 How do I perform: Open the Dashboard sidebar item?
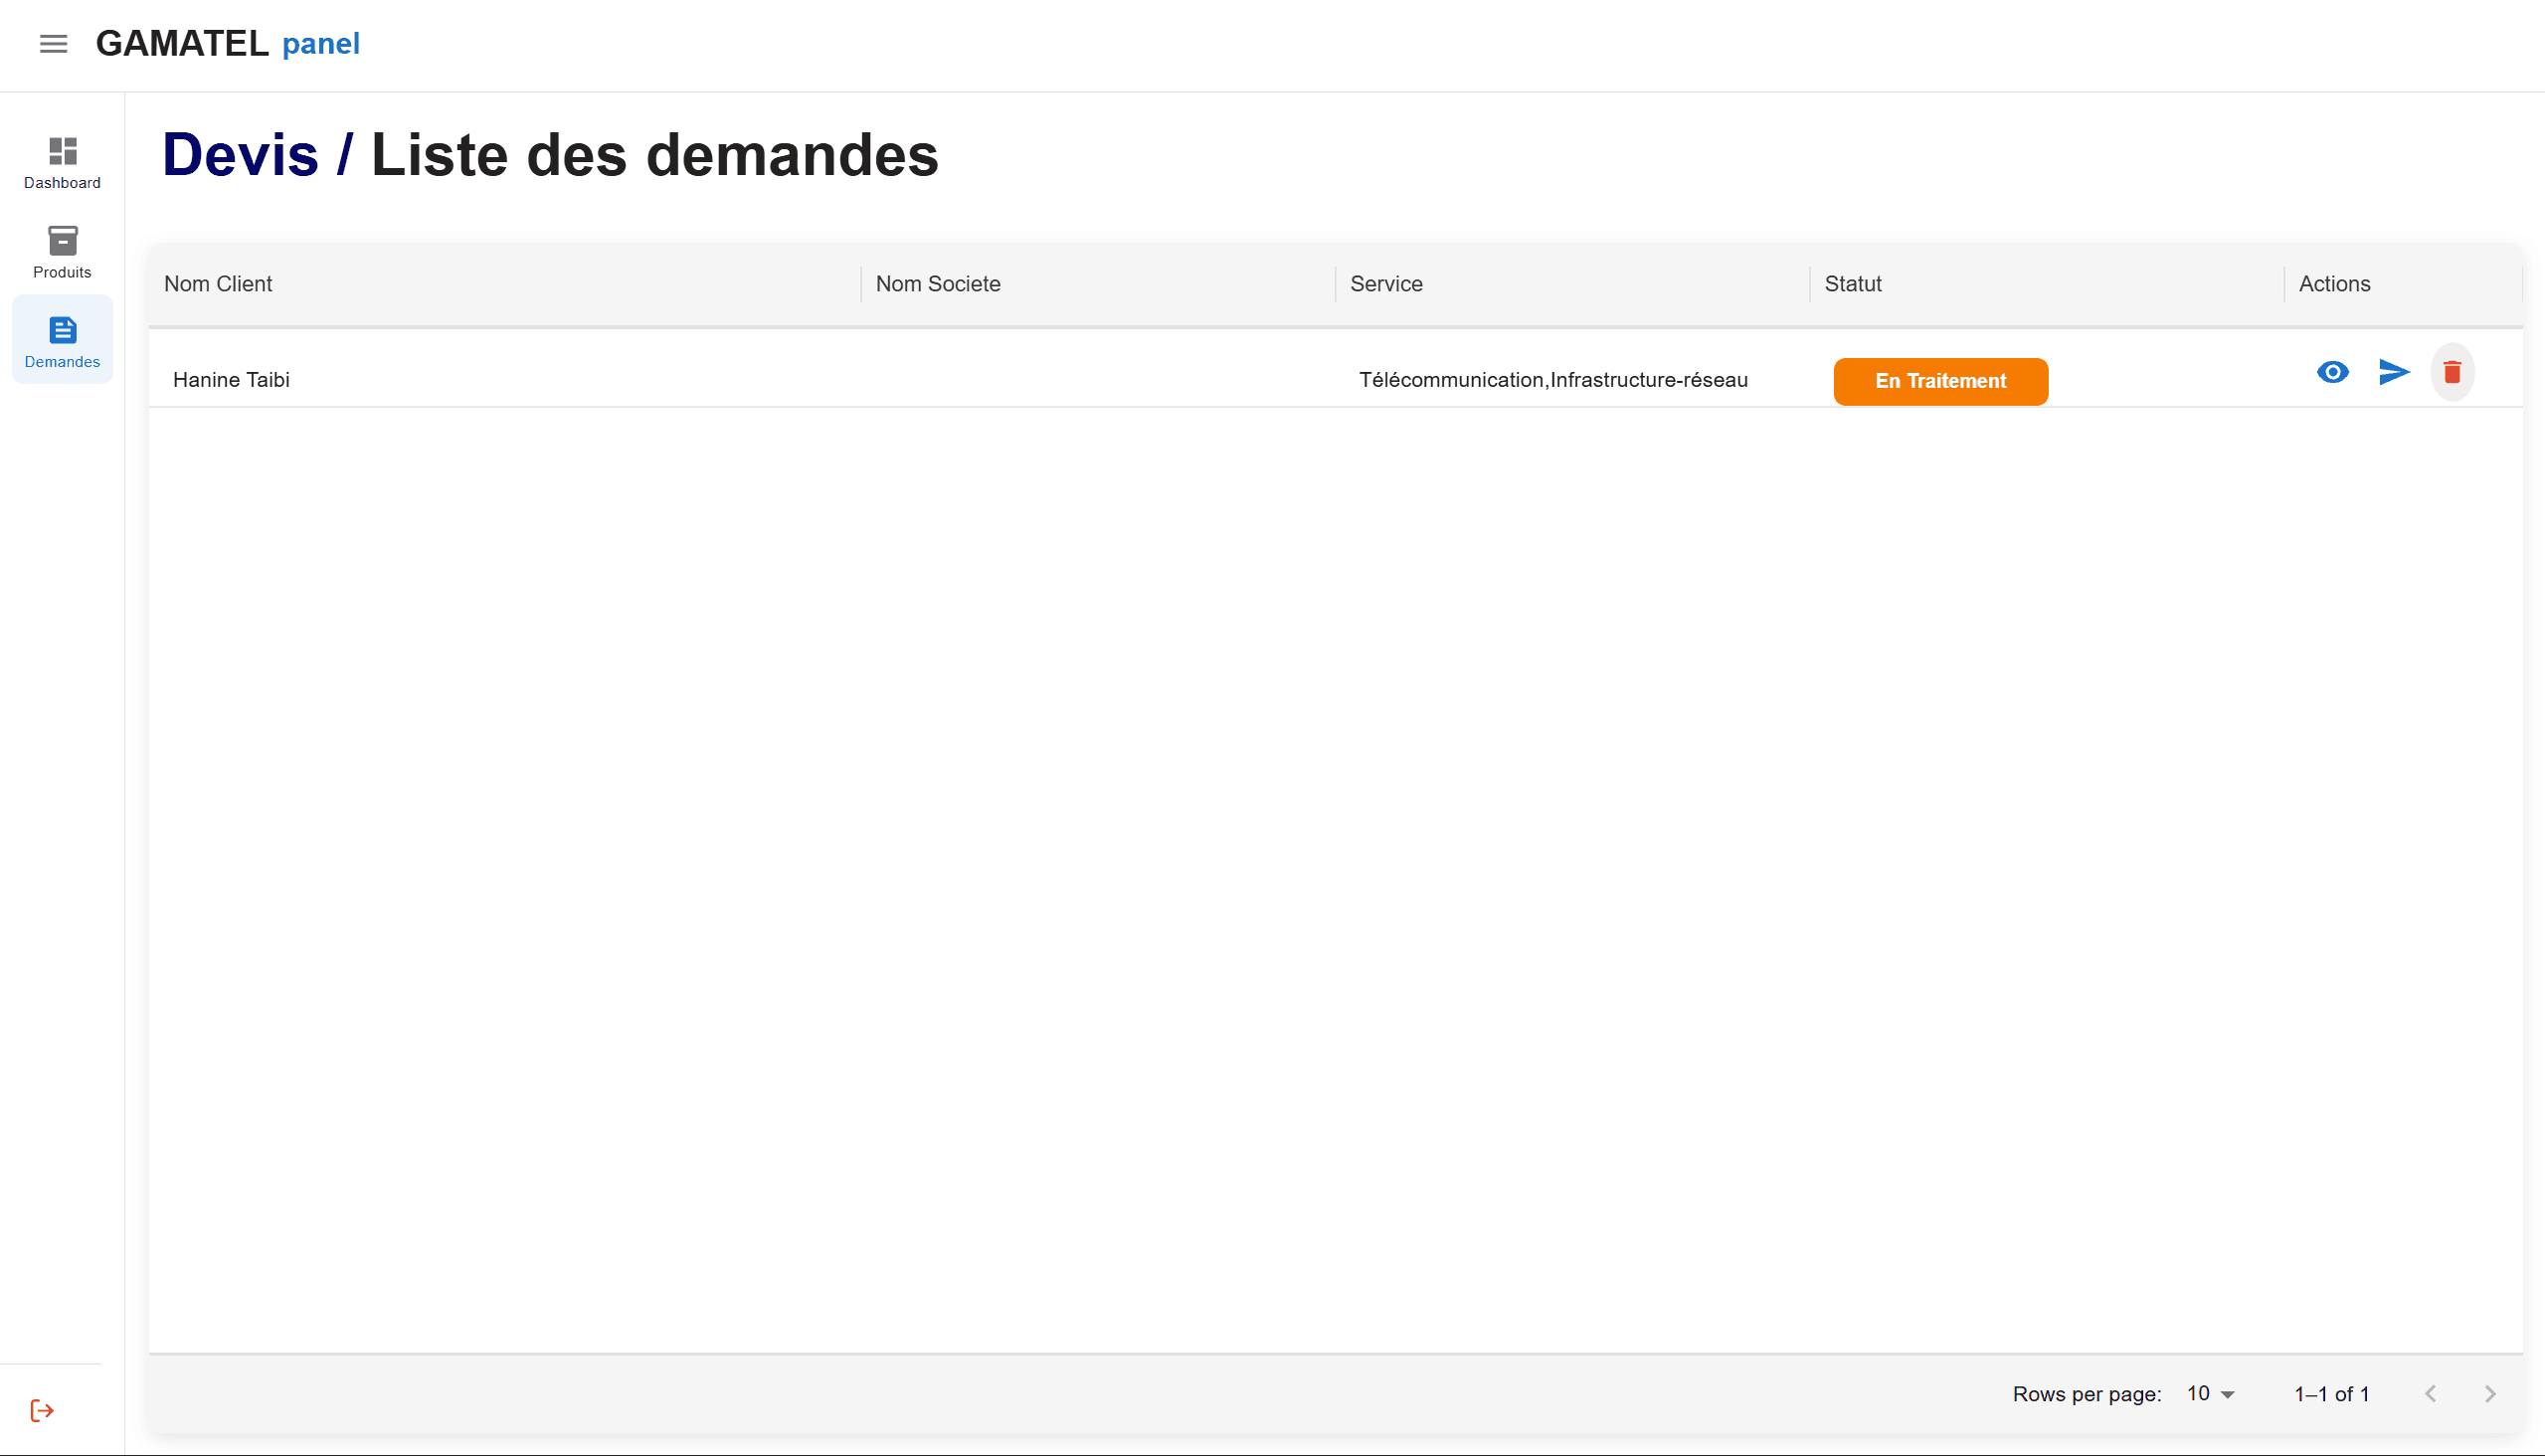pos(62,163)
